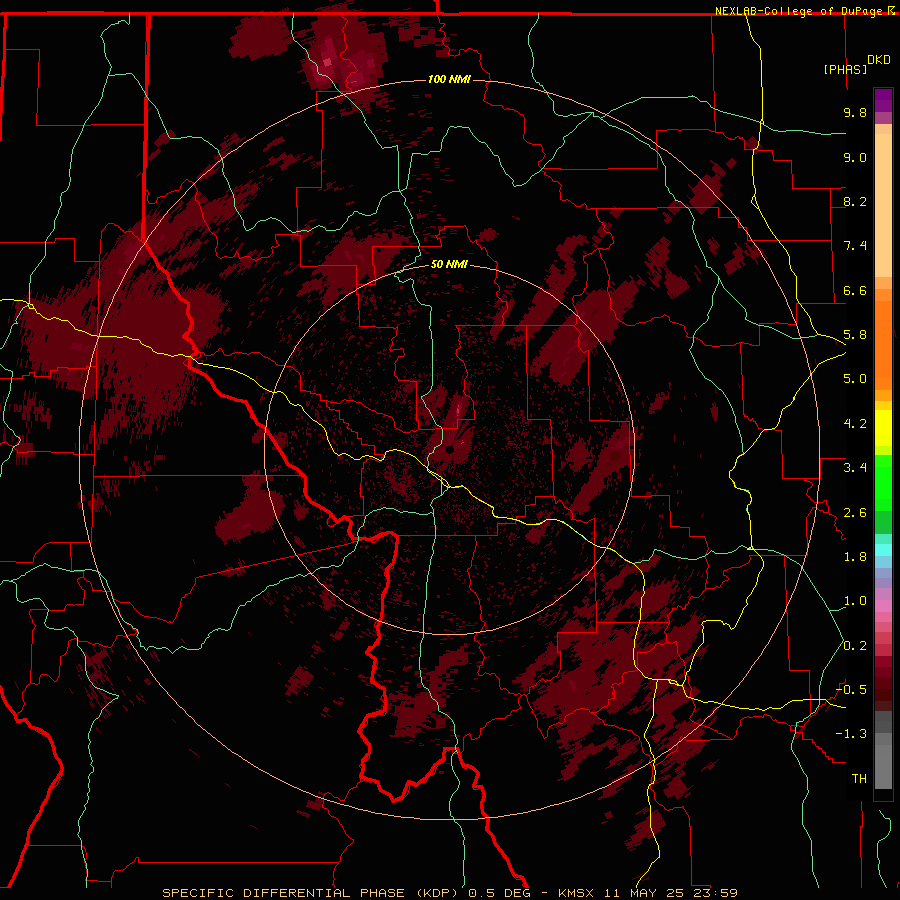Screen dimensions: 900x900
Task: Click the 6.6 value on the scale
Action: point(855,291)
